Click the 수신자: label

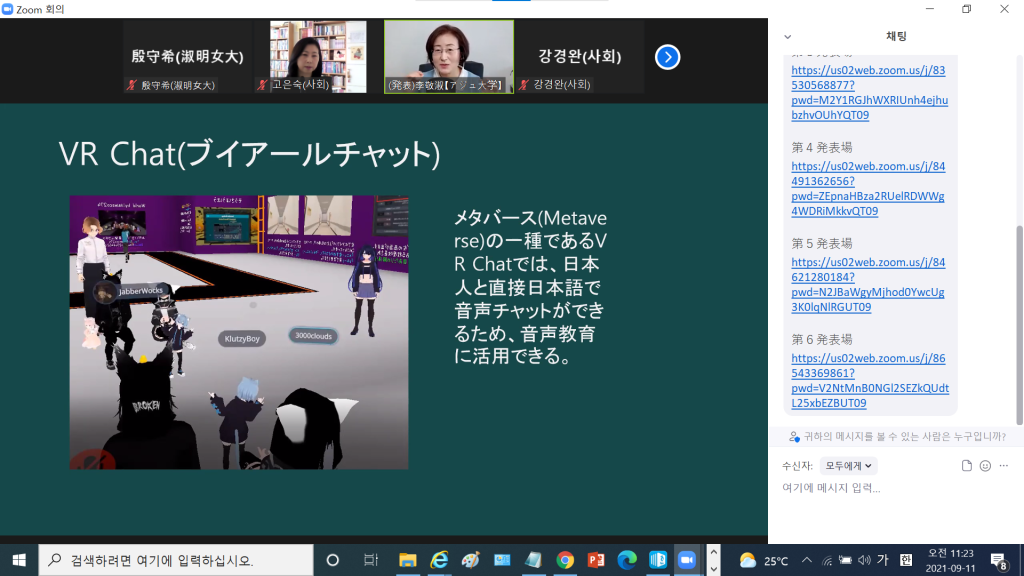797,466
